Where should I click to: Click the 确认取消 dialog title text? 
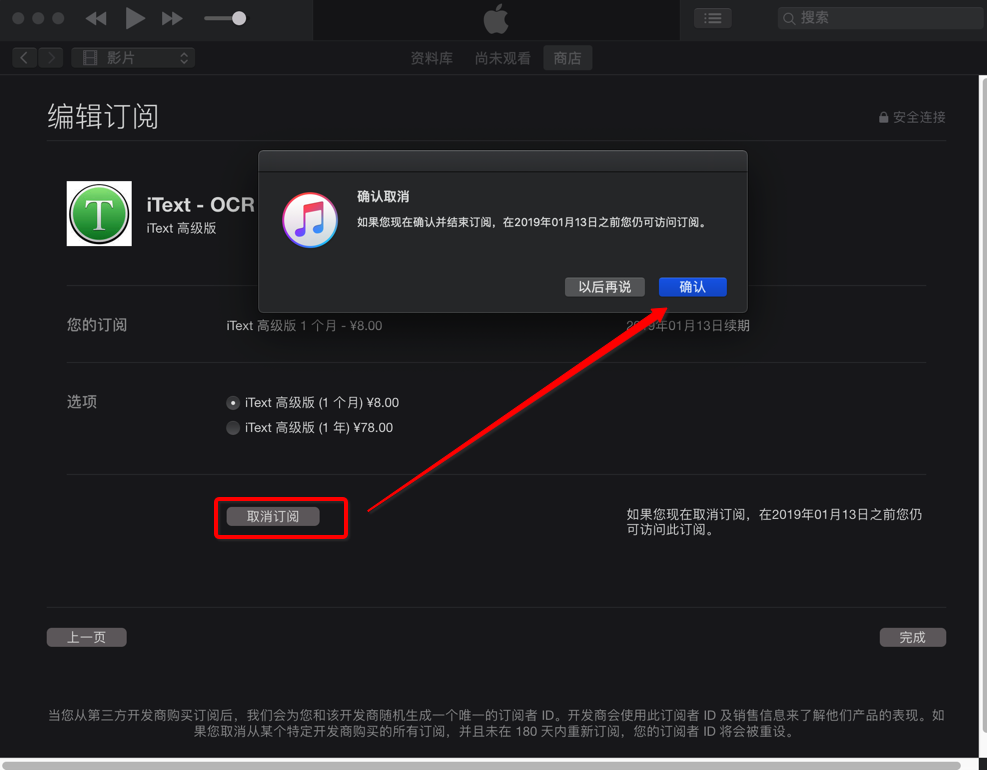(383, 196)
